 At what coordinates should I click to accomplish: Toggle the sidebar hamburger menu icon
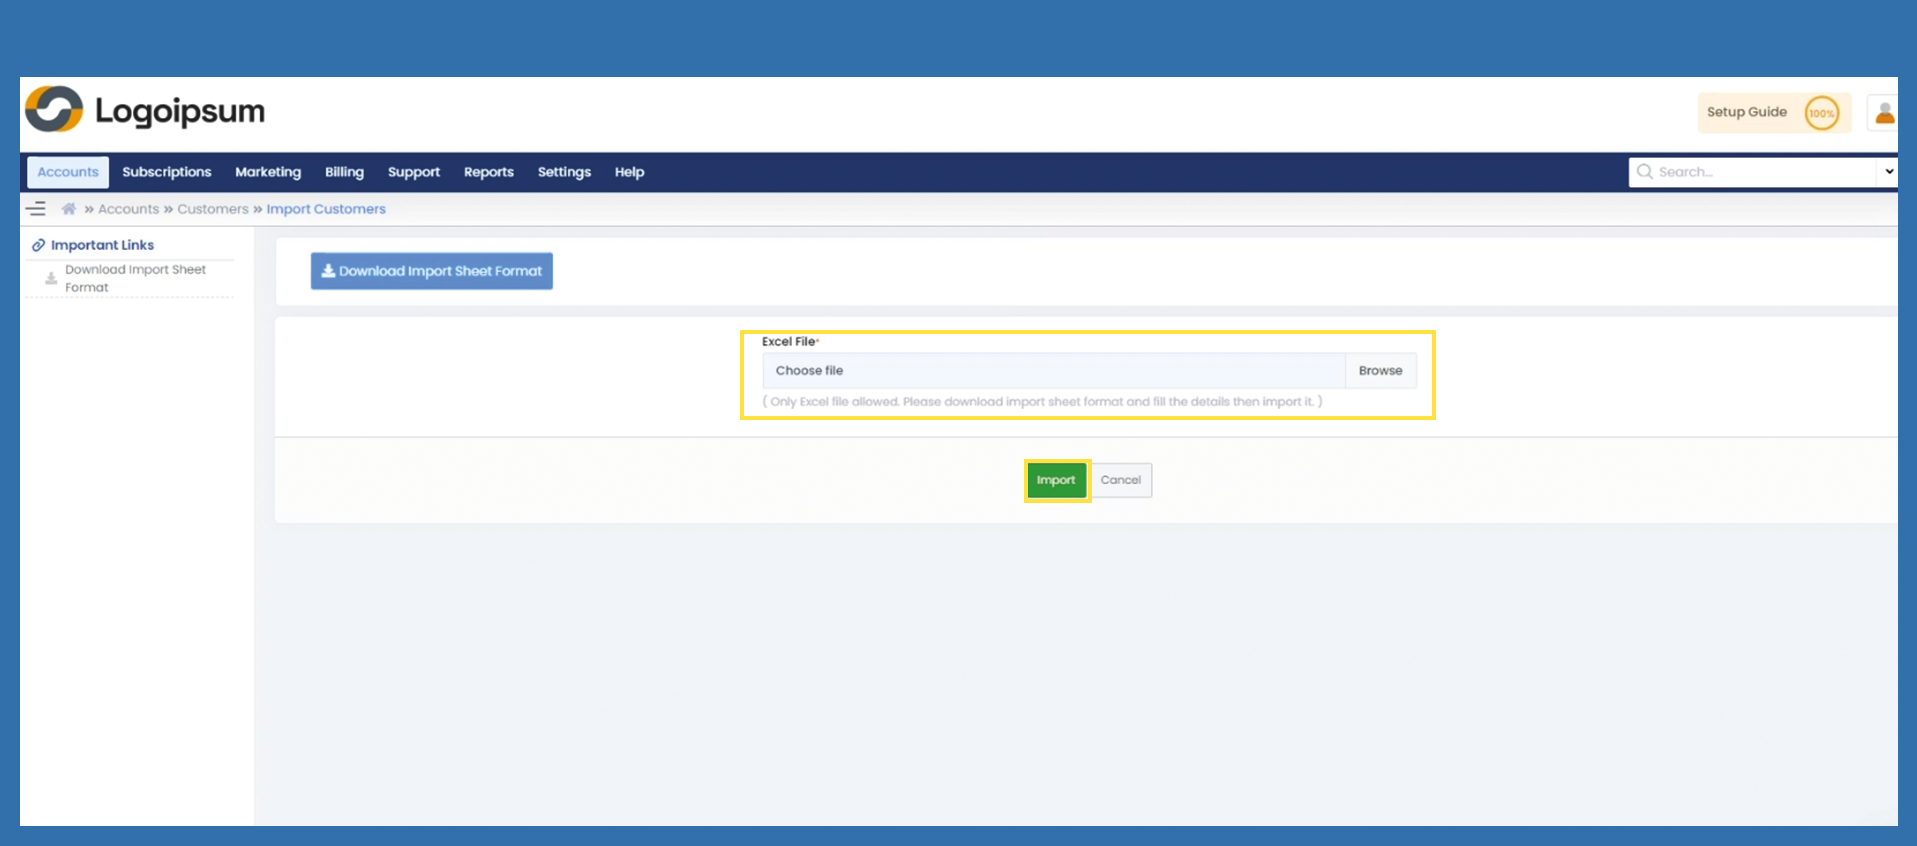[36, 209]
